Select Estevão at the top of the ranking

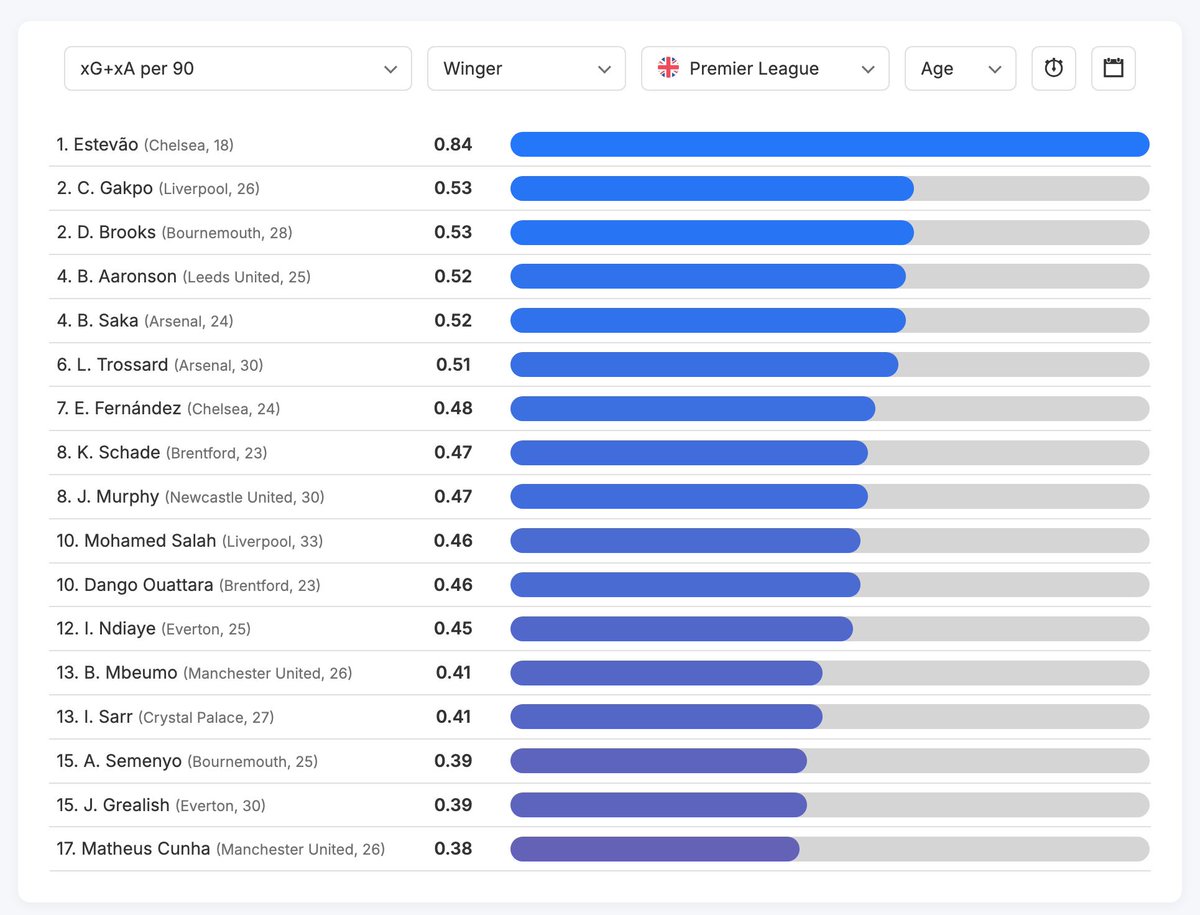94,144
